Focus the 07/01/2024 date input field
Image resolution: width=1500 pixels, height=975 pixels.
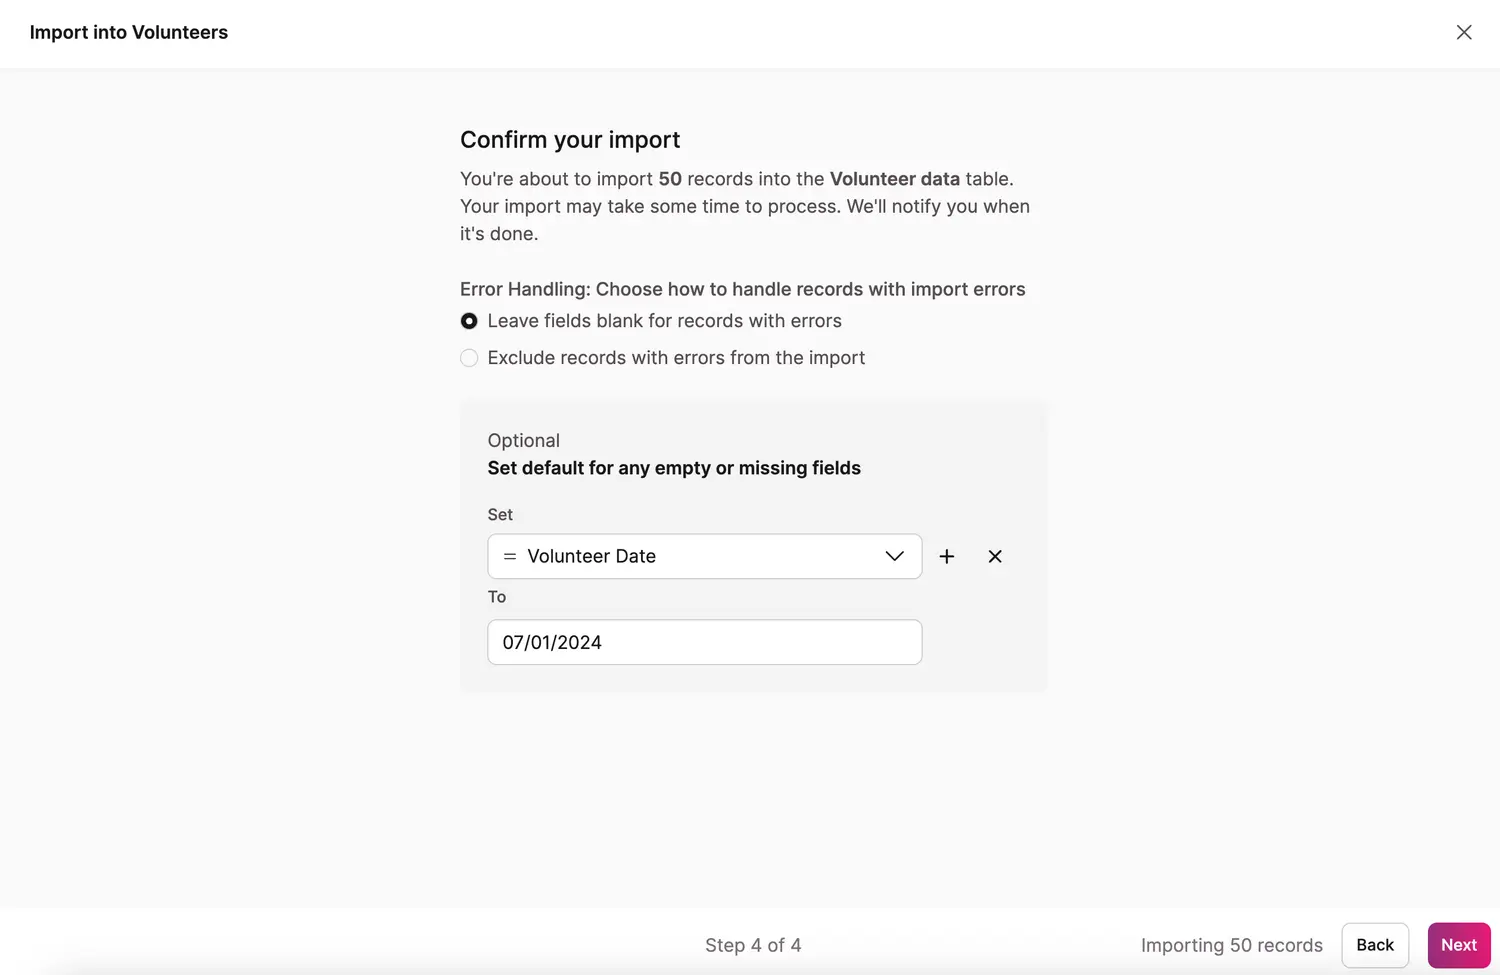click(704, 642)
